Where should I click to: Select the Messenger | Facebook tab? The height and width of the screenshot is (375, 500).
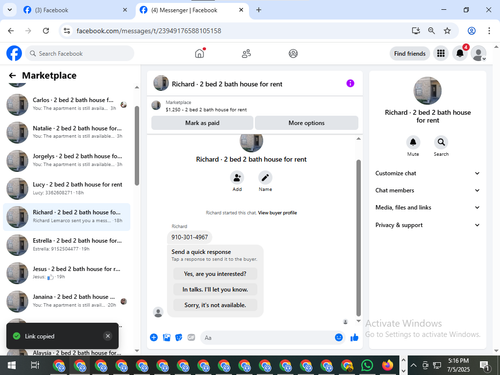pyautogui.click(x=192, y=10)
